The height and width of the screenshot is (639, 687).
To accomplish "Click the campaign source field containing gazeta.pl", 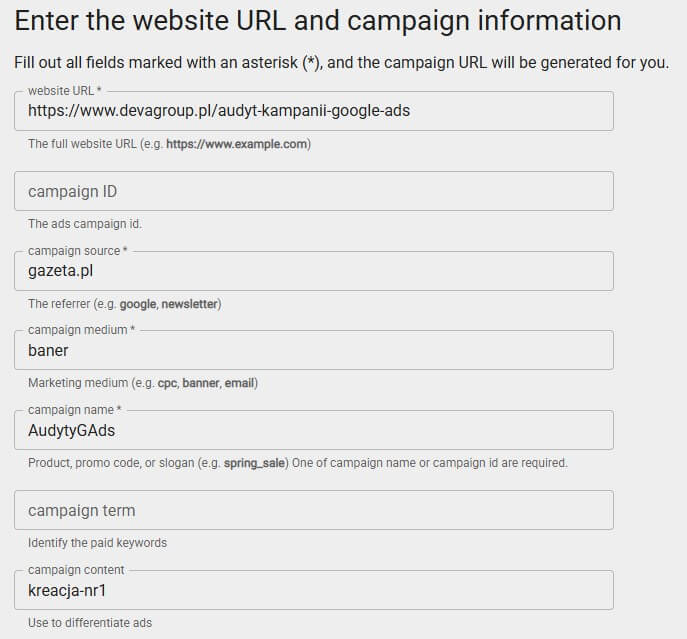I will 314,271.
